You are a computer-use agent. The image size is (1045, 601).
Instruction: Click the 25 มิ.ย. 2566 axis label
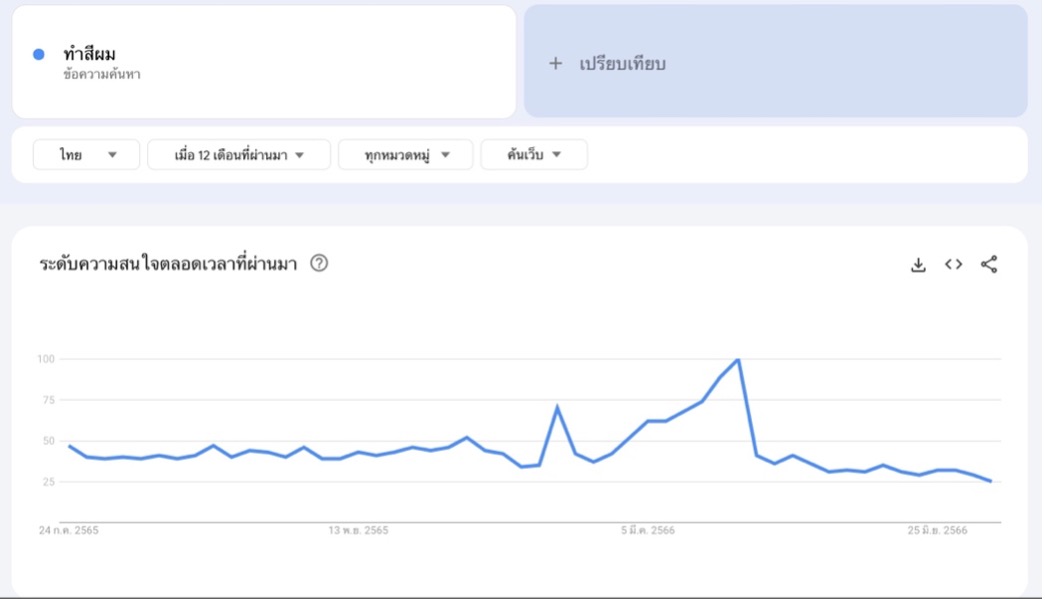coord(937,530)
